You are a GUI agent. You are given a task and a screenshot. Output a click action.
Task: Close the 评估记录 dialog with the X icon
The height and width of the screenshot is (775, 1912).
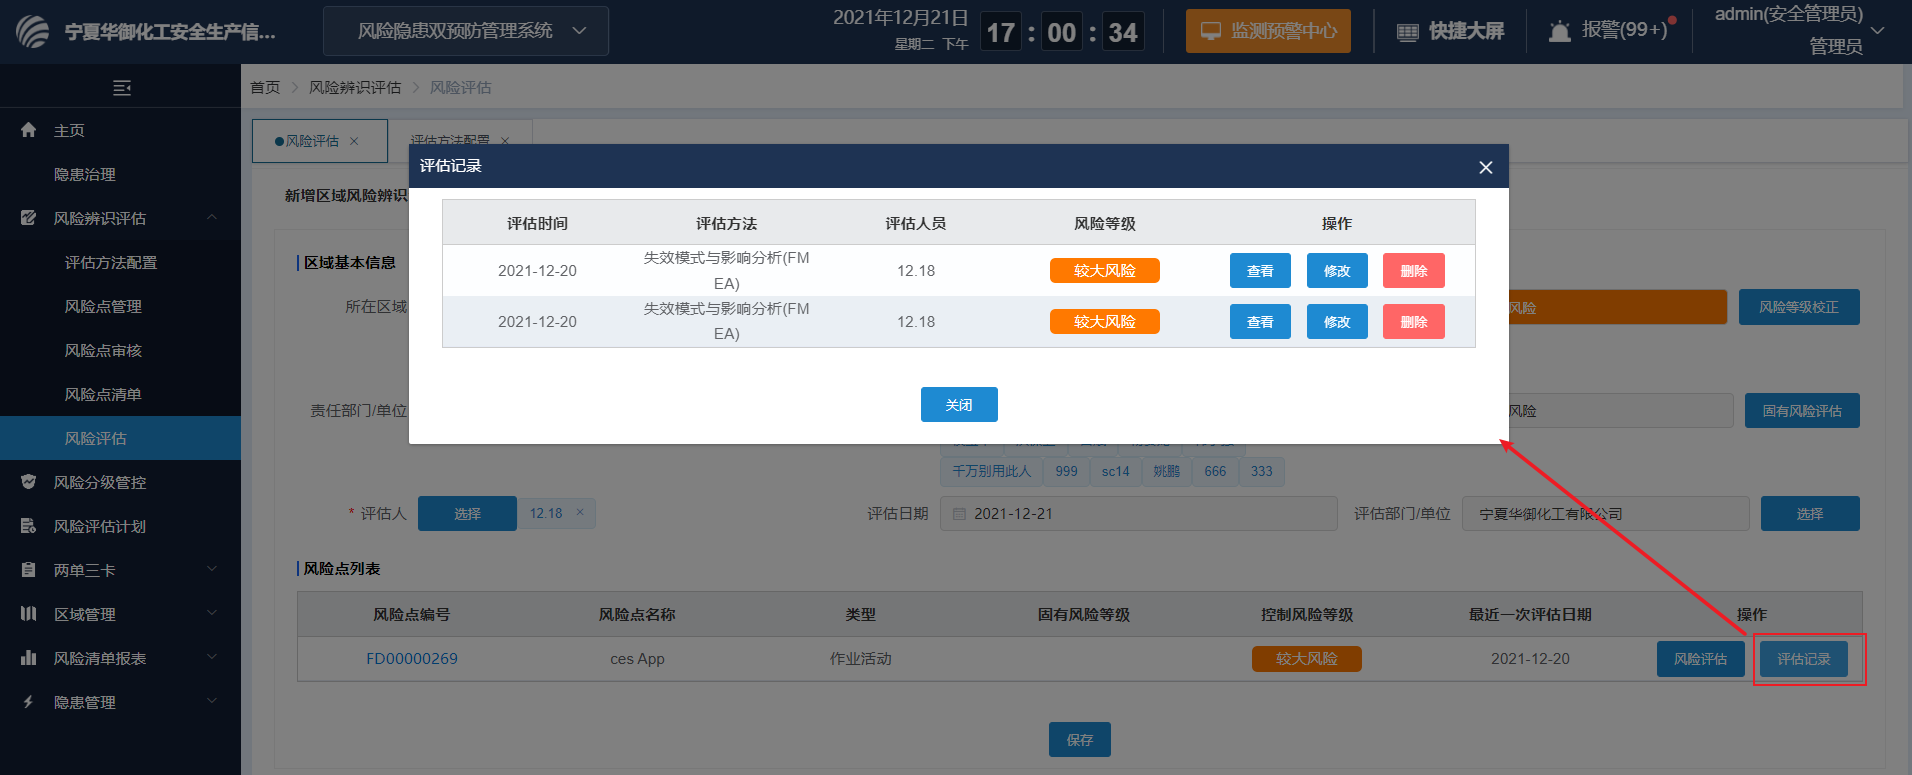pos(1486,167)
